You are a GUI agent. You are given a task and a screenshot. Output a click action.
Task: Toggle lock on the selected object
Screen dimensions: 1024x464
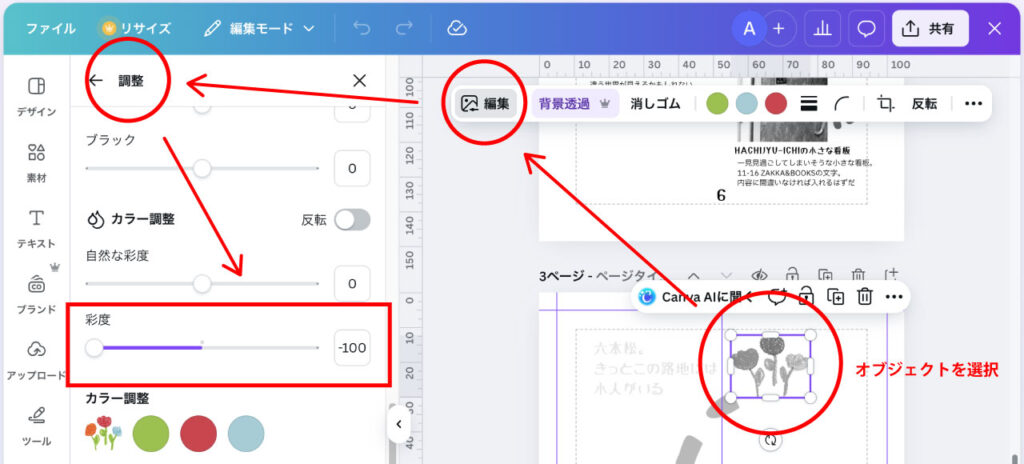[806, 296]
